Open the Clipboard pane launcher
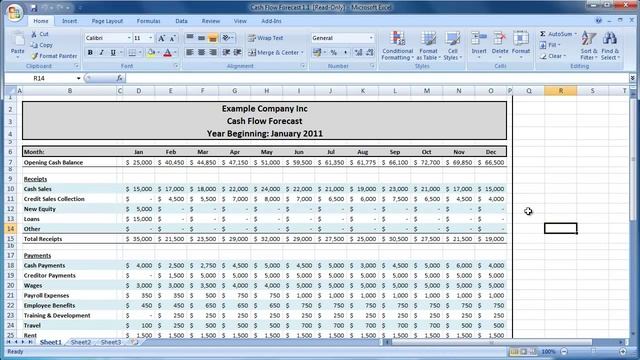The image size is (640, 360). point(76,66)
